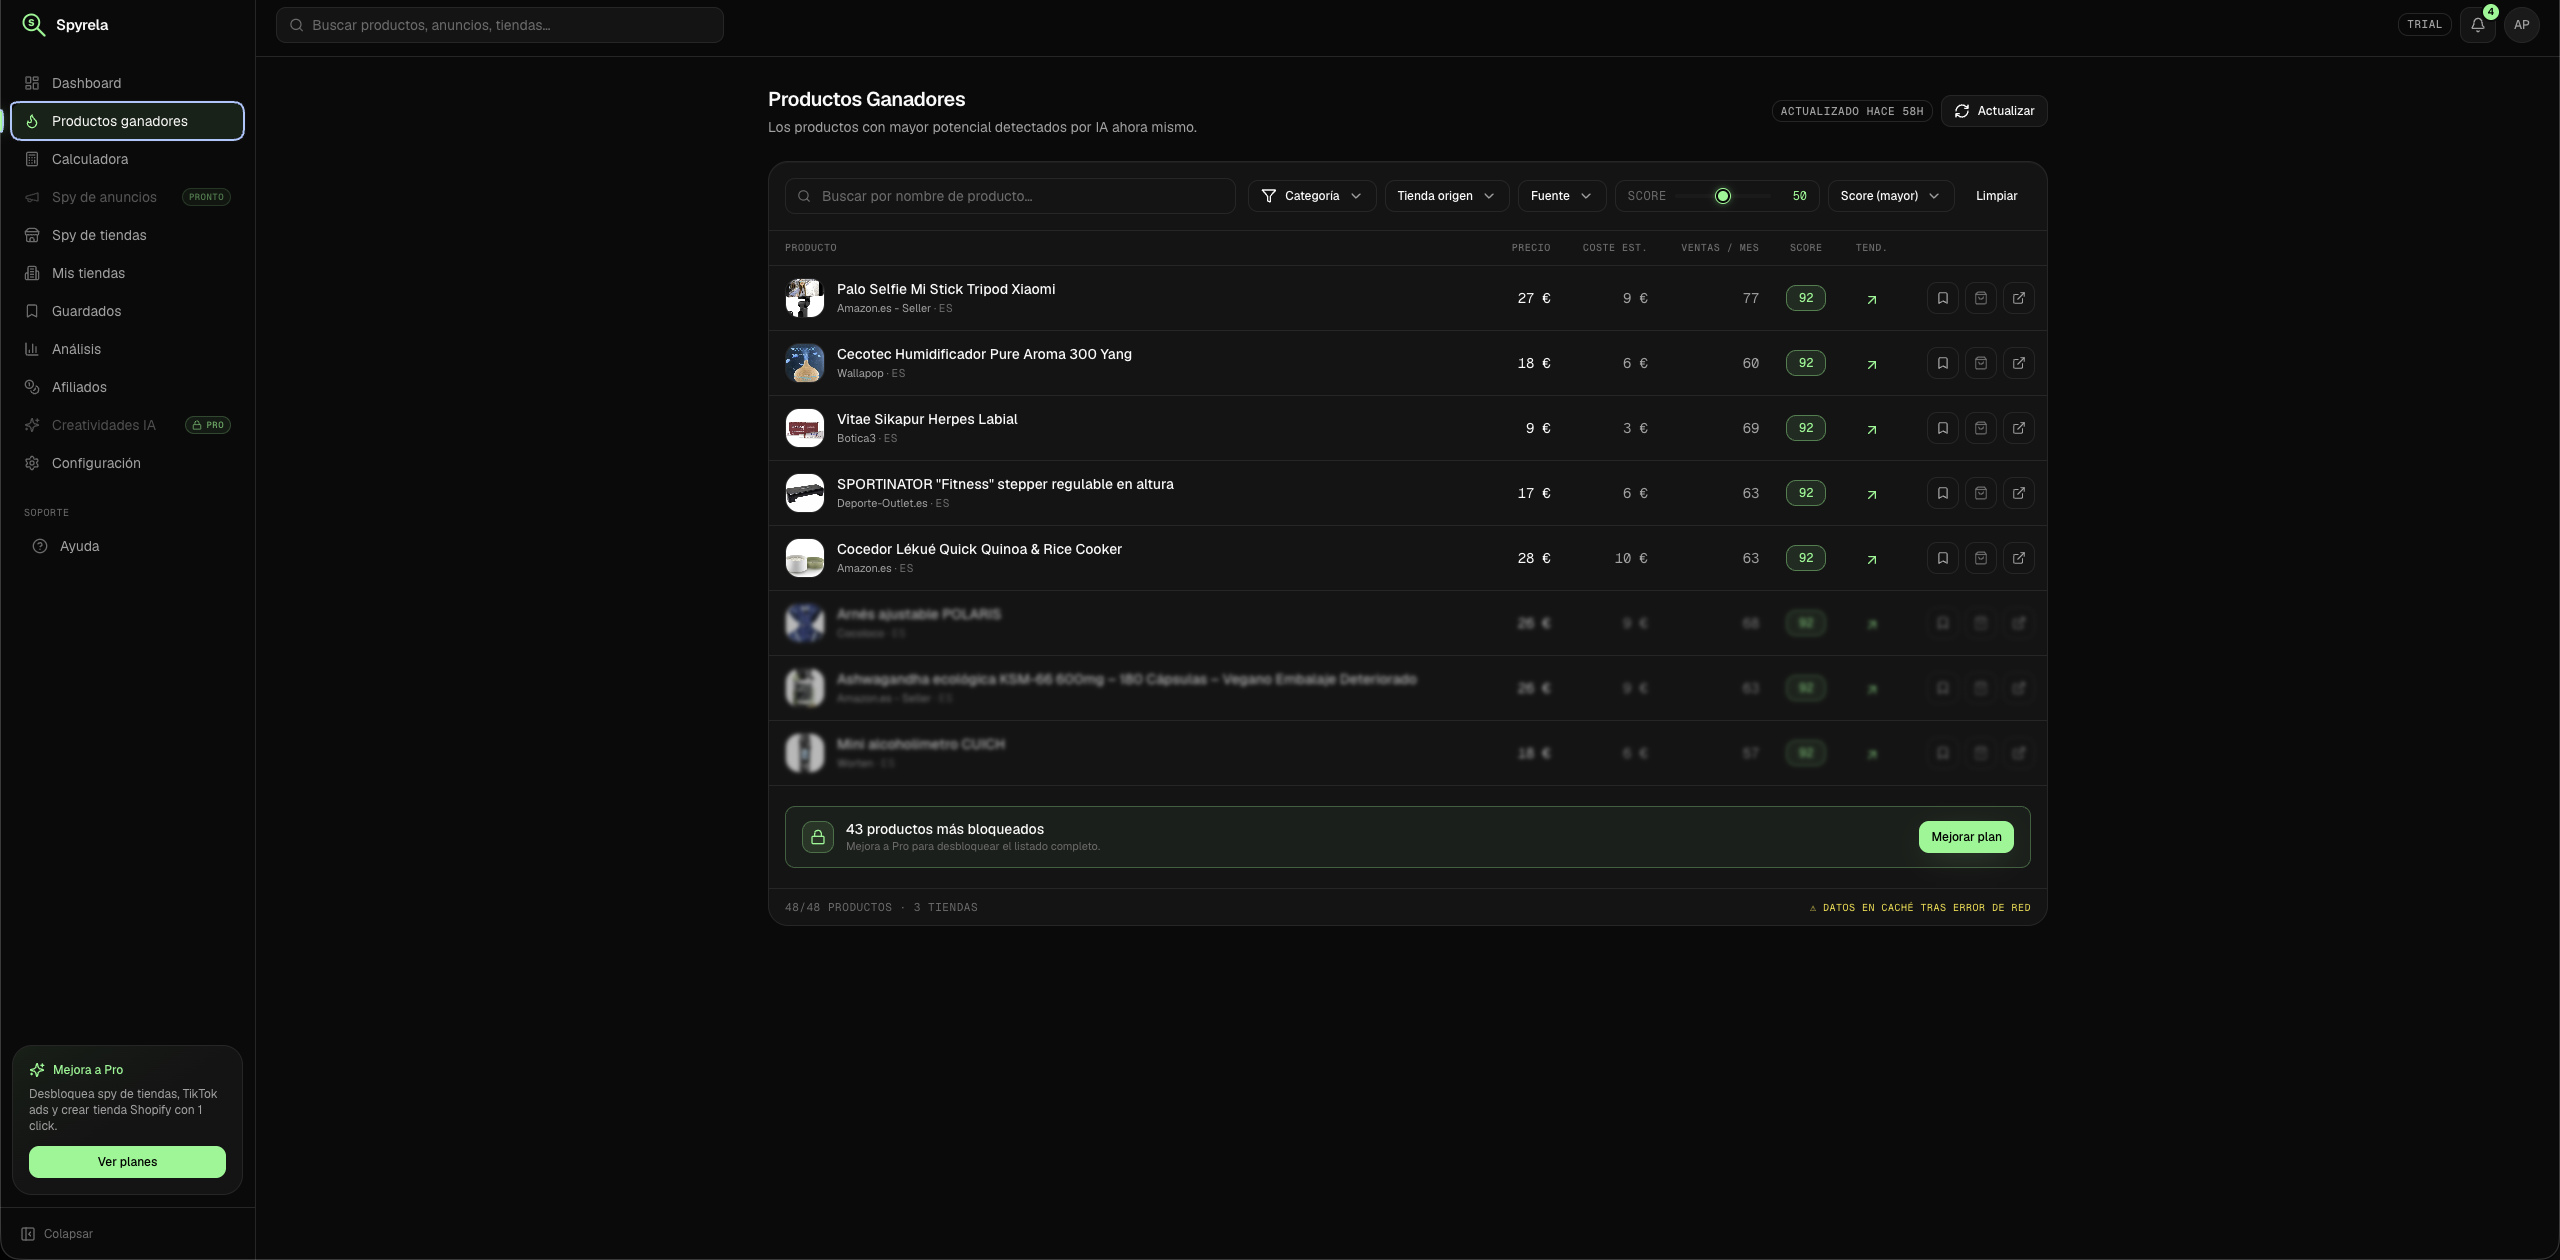
Task: Adjust the SCORE slider handle
Action: tap(1722, 196)
